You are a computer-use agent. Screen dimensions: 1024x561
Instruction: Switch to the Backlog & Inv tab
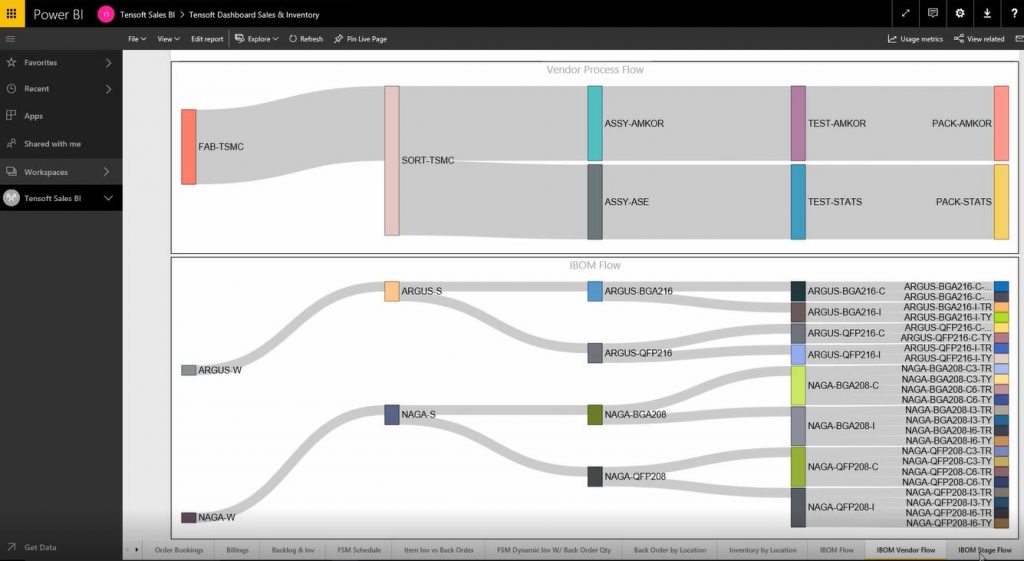293,550
